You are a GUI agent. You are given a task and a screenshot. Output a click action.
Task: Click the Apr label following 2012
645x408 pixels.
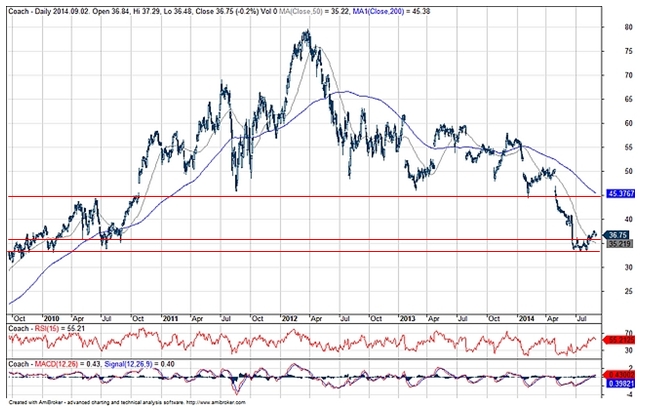[316, 319]
